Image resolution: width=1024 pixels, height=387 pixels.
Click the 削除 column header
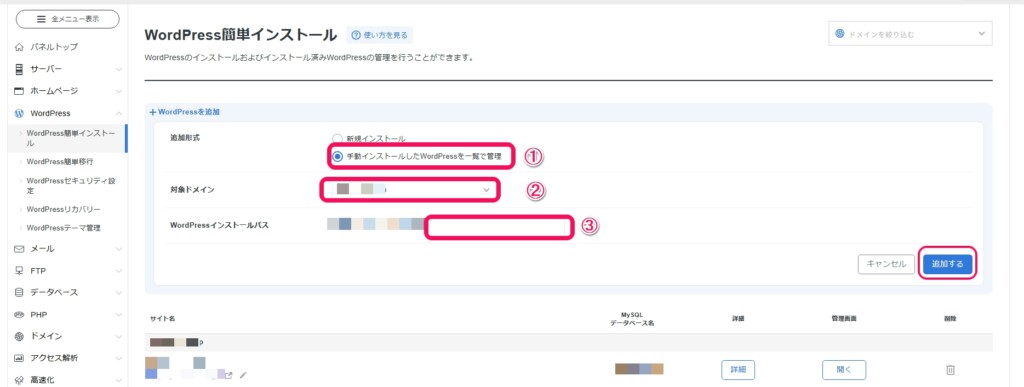click(x=950, y=318)
